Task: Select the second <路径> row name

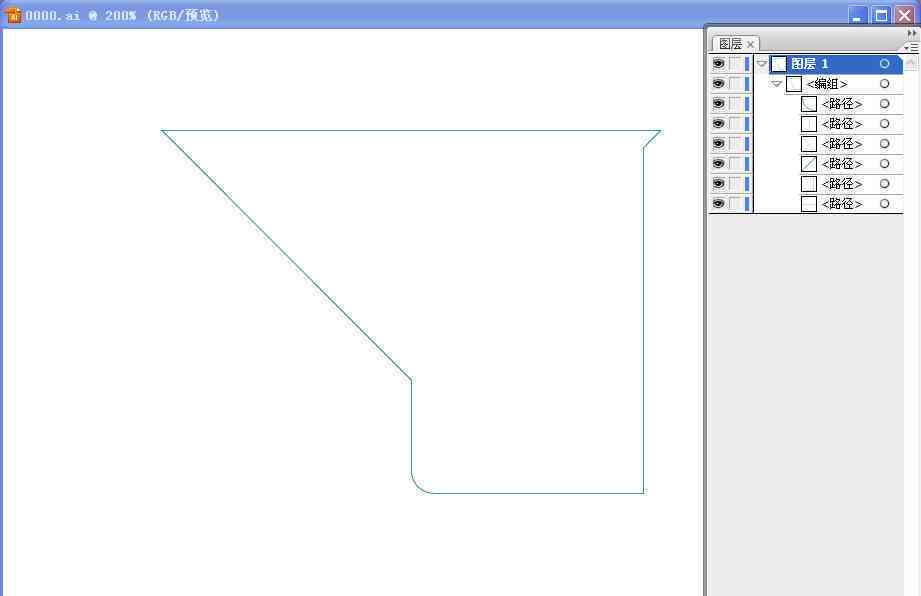Action: pyautogui.click(x=842, y=123)
